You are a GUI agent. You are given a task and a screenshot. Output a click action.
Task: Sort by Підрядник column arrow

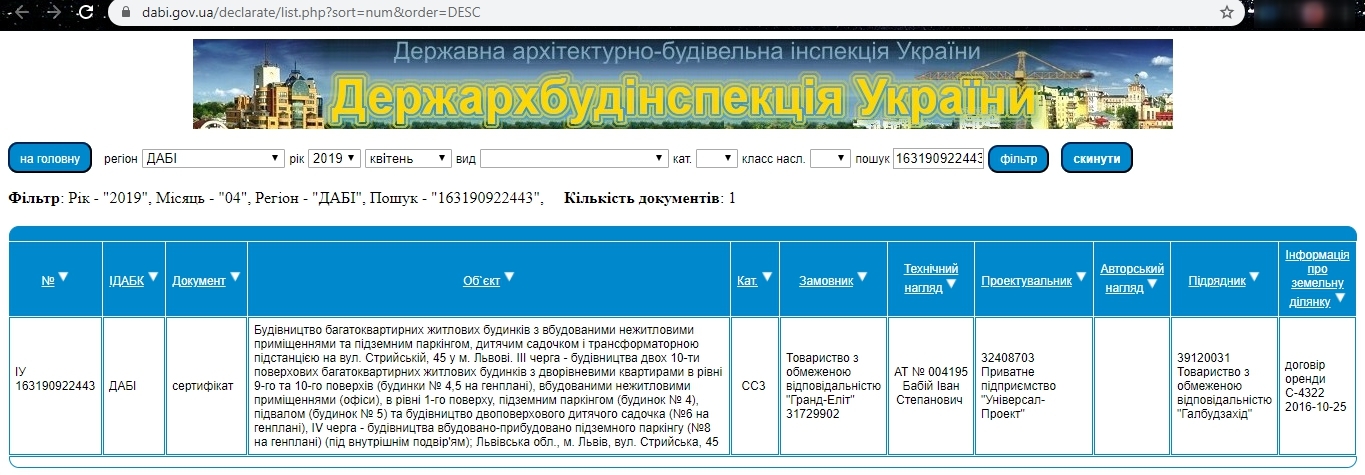[1255, 277]
